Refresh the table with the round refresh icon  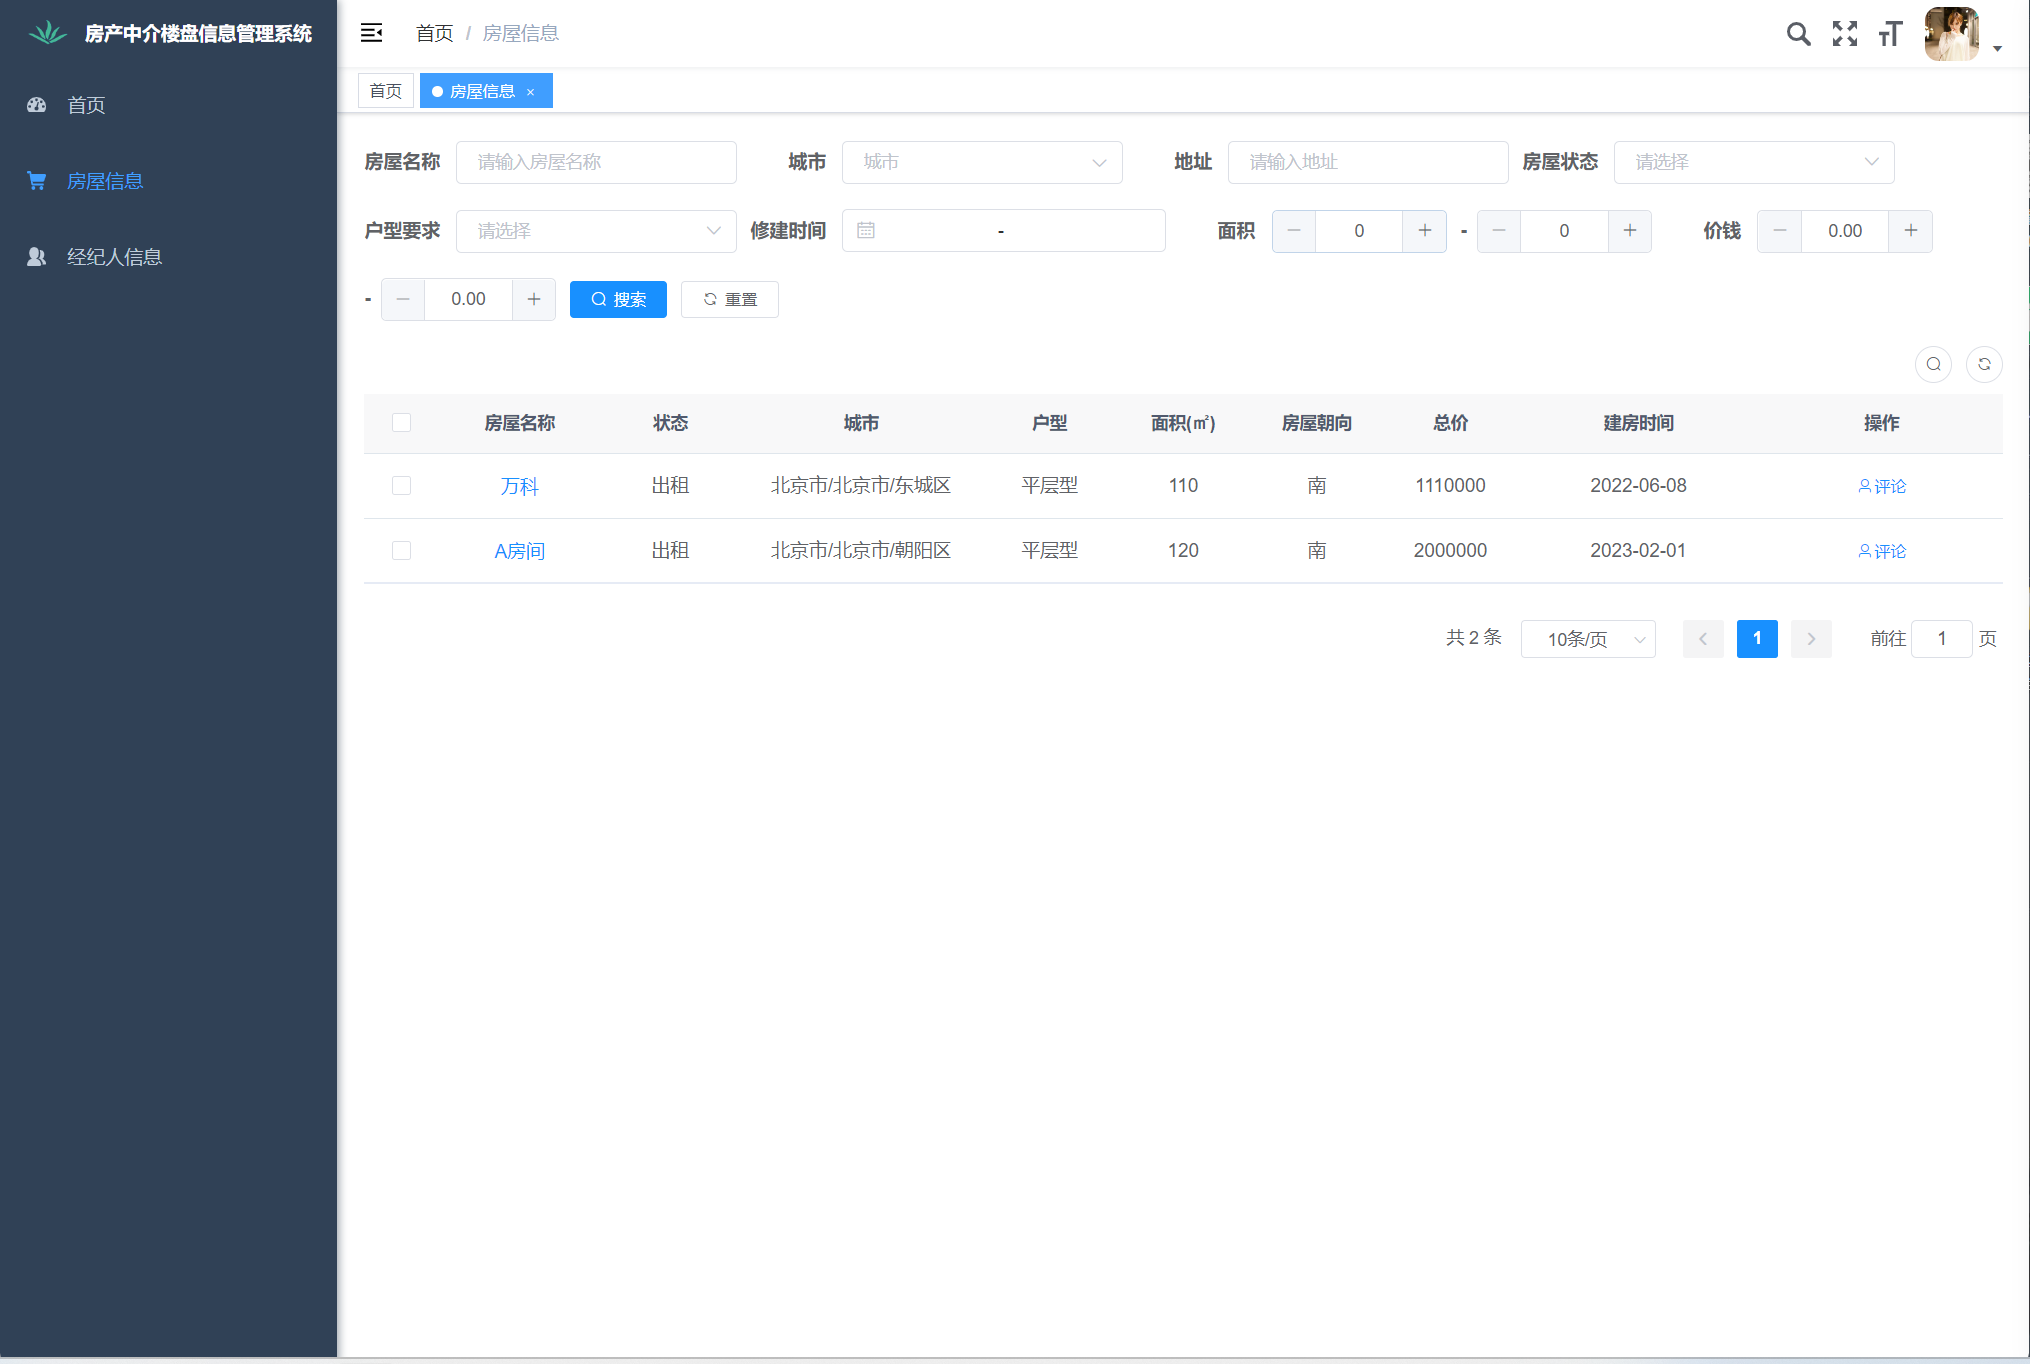pos(1984,364)
